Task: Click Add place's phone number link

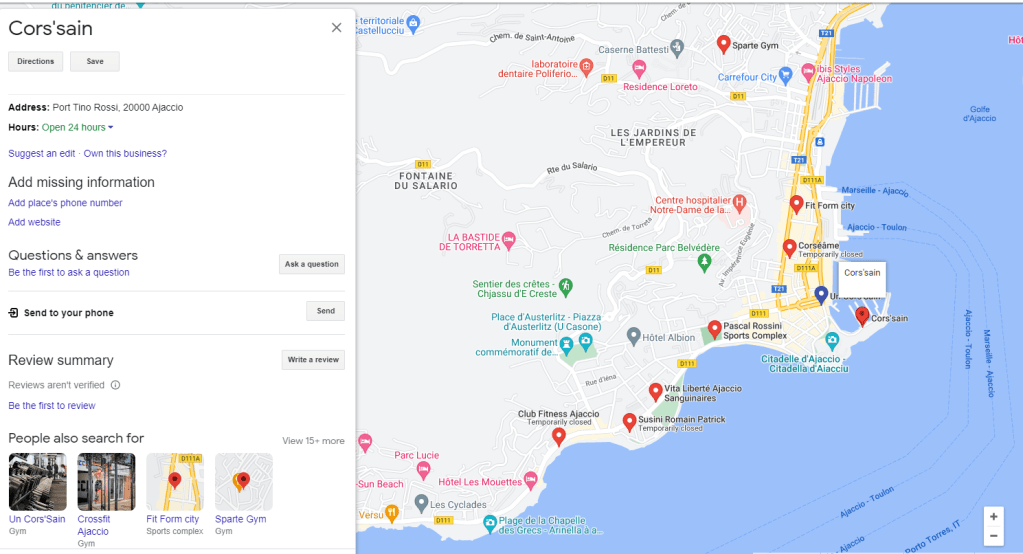Action: click(65, 203)
